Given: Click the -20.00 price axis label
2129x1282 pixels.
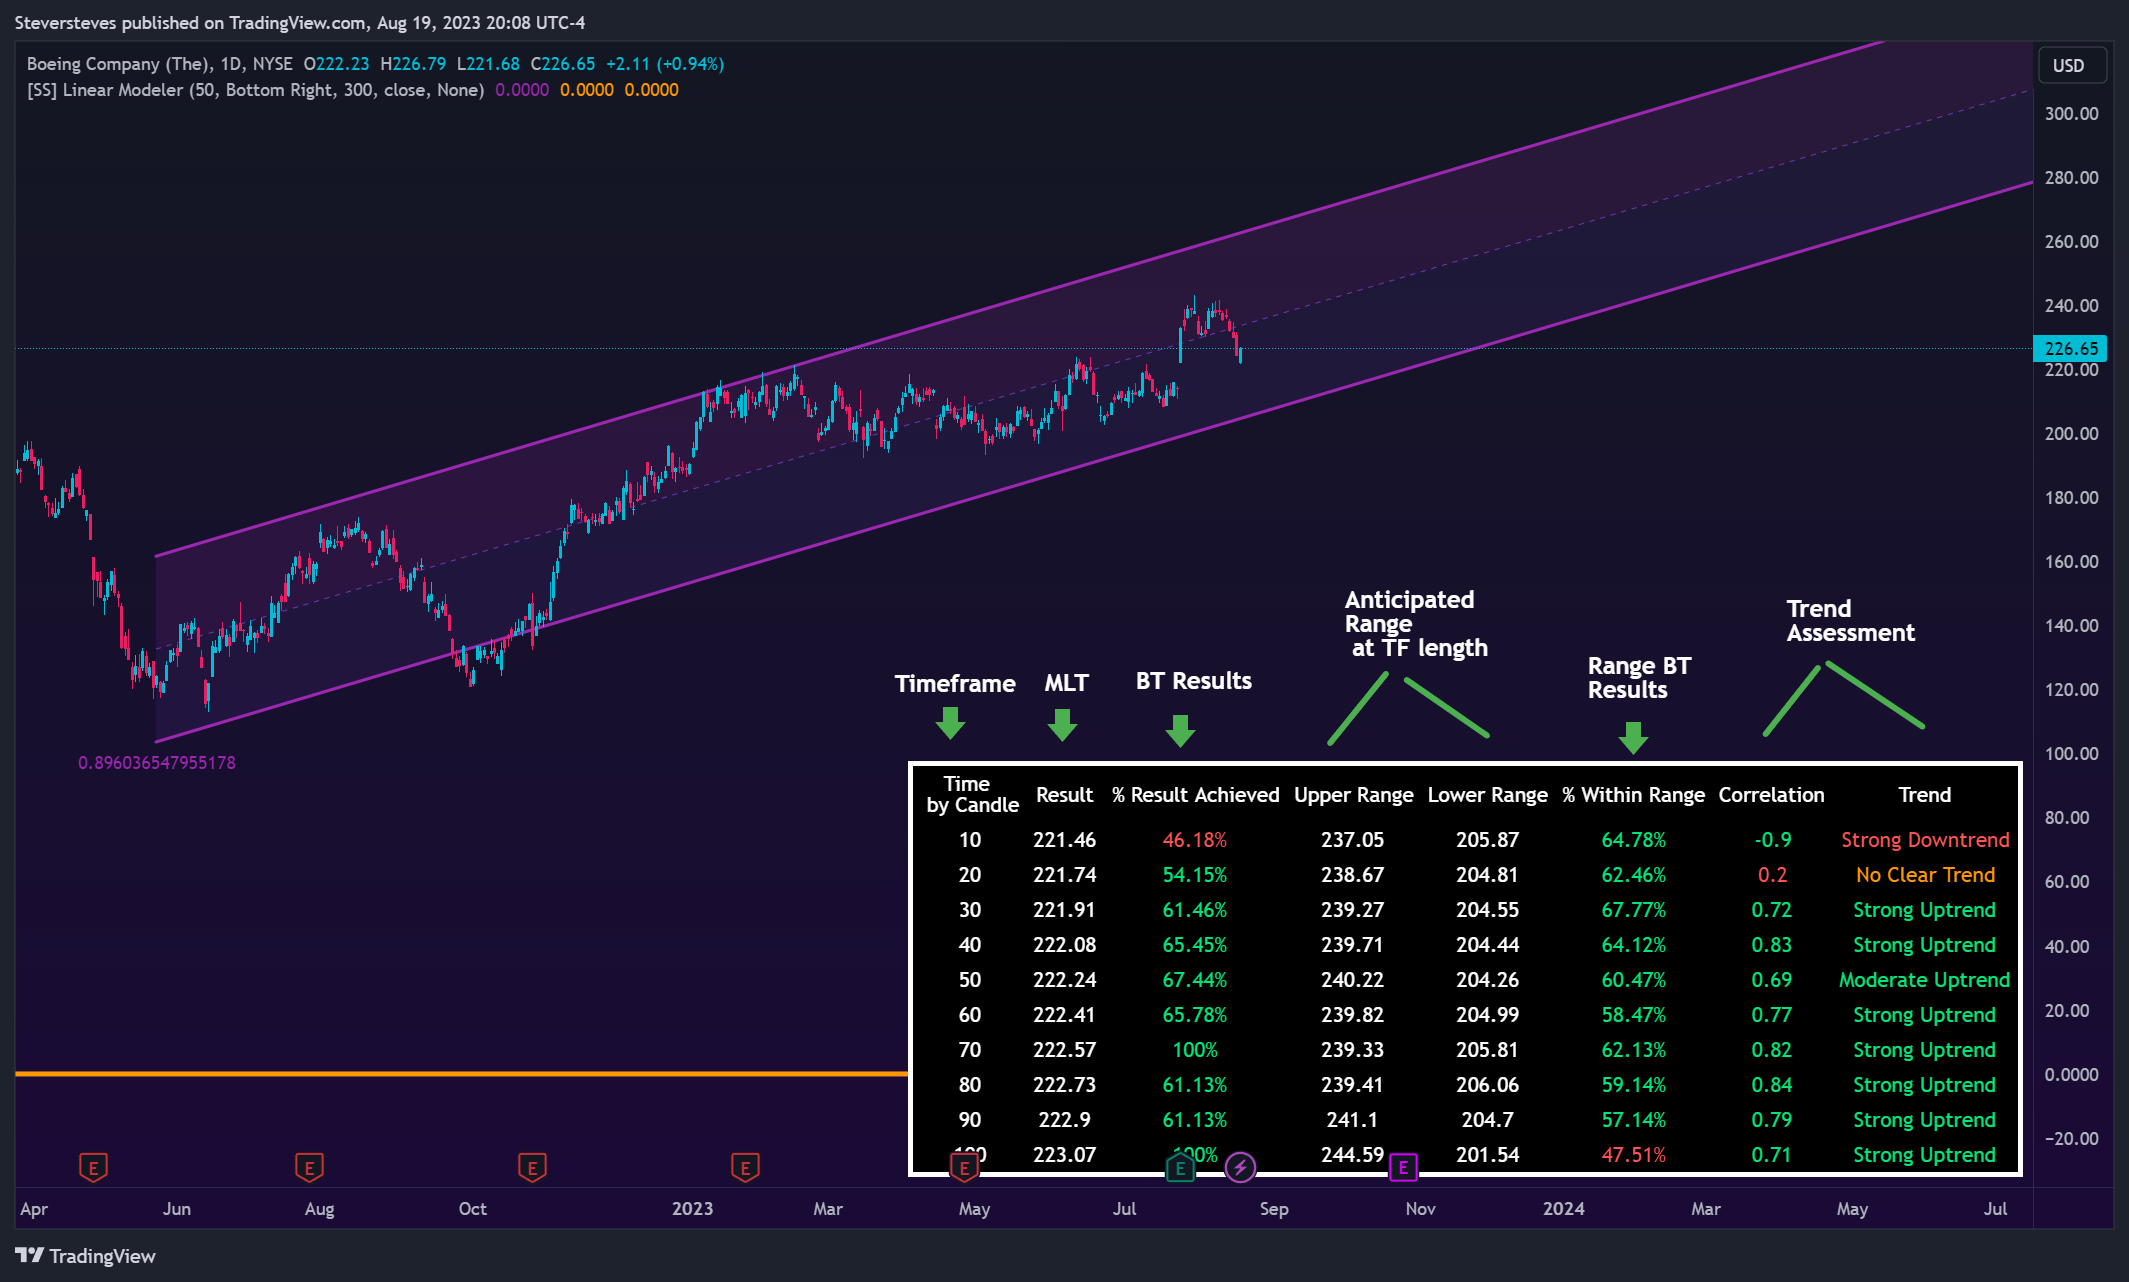Looking at the screenshot, I should click(2071, 1138).
